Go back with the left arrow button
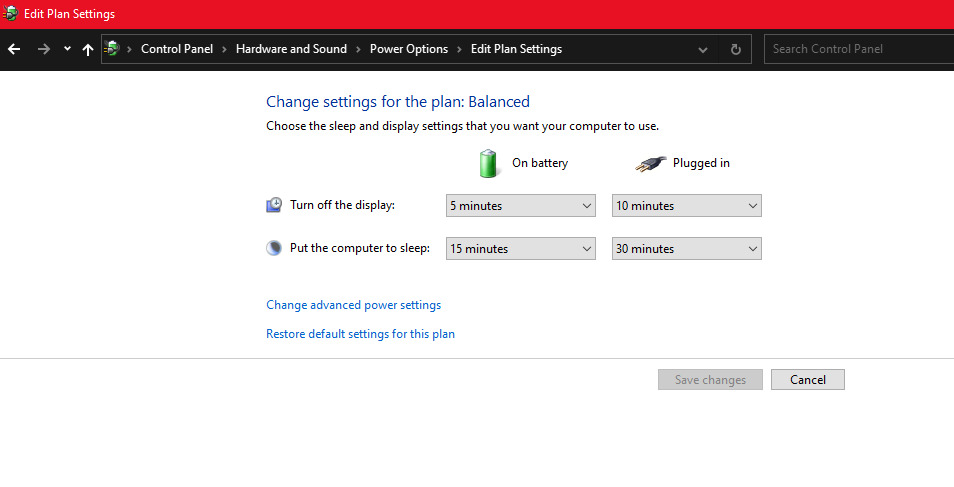The width and height of the screenshot is (954, 487). coord(14,49)
